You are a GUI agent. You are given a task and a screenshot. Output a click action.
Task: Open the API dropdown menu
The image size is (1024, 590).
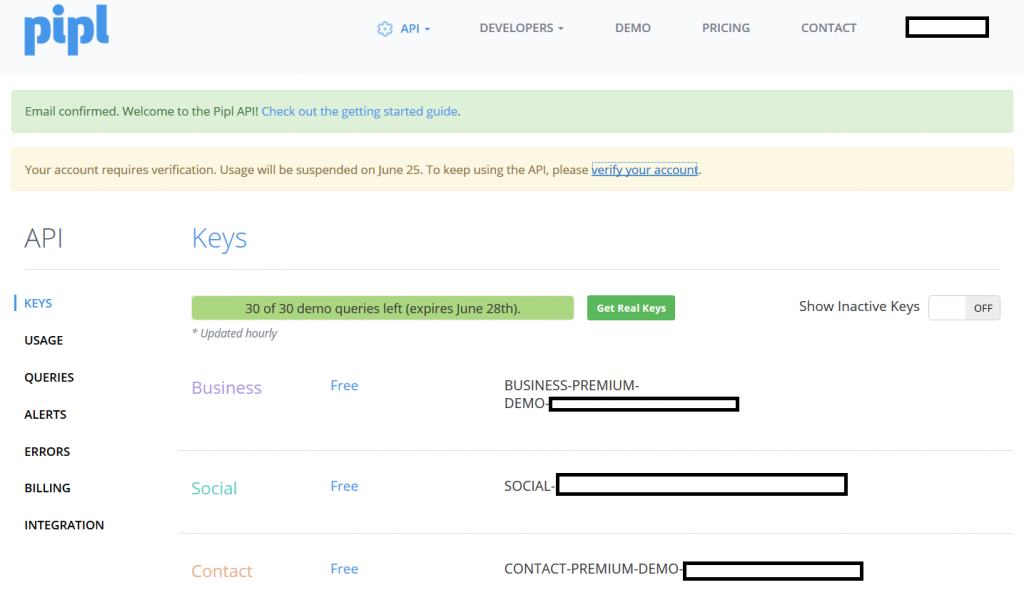[x=415, y=29]
